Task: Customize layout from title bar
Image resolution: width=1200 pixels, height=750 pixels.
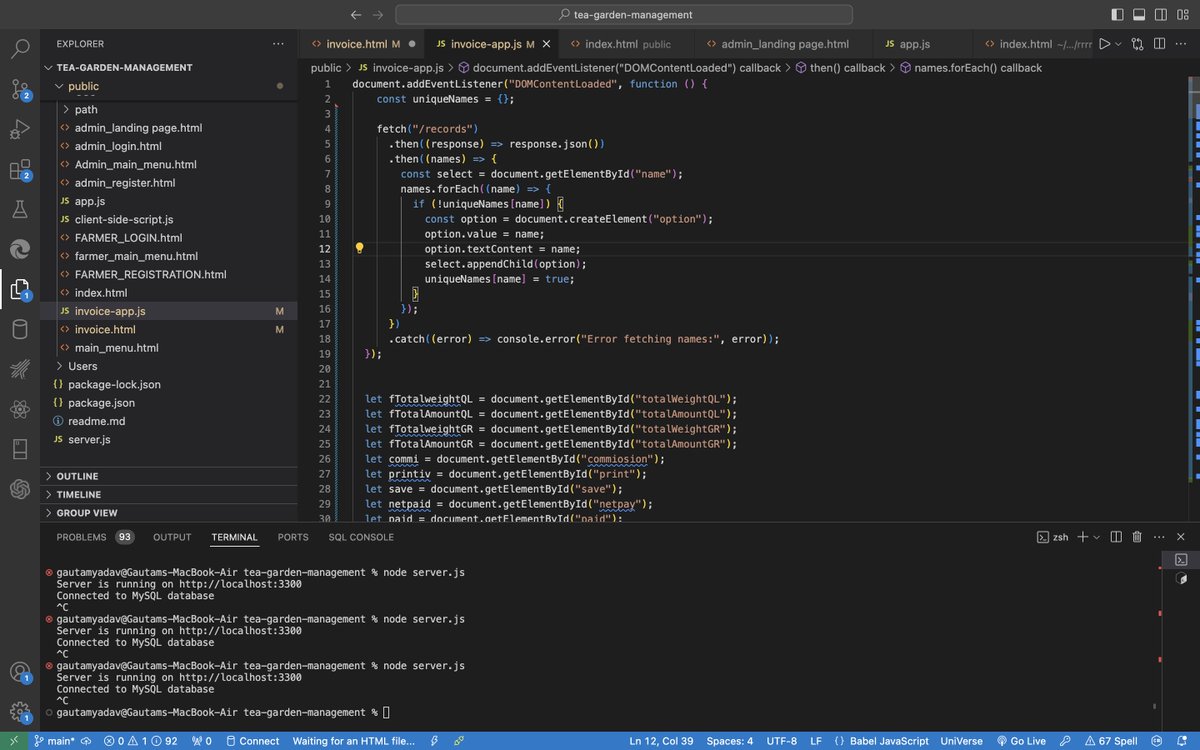Action: [1183, 15]
